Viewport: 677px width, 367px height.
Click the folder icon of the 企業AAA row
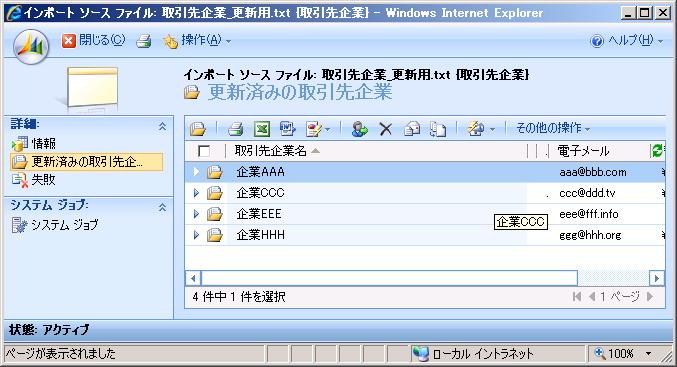pos(215,172)
